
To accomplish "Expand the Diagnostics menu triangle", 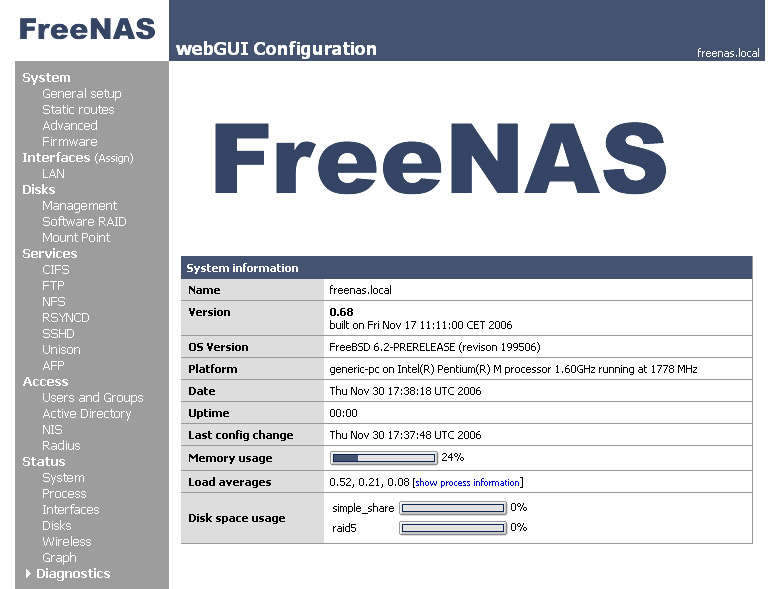I will point(28,573).
